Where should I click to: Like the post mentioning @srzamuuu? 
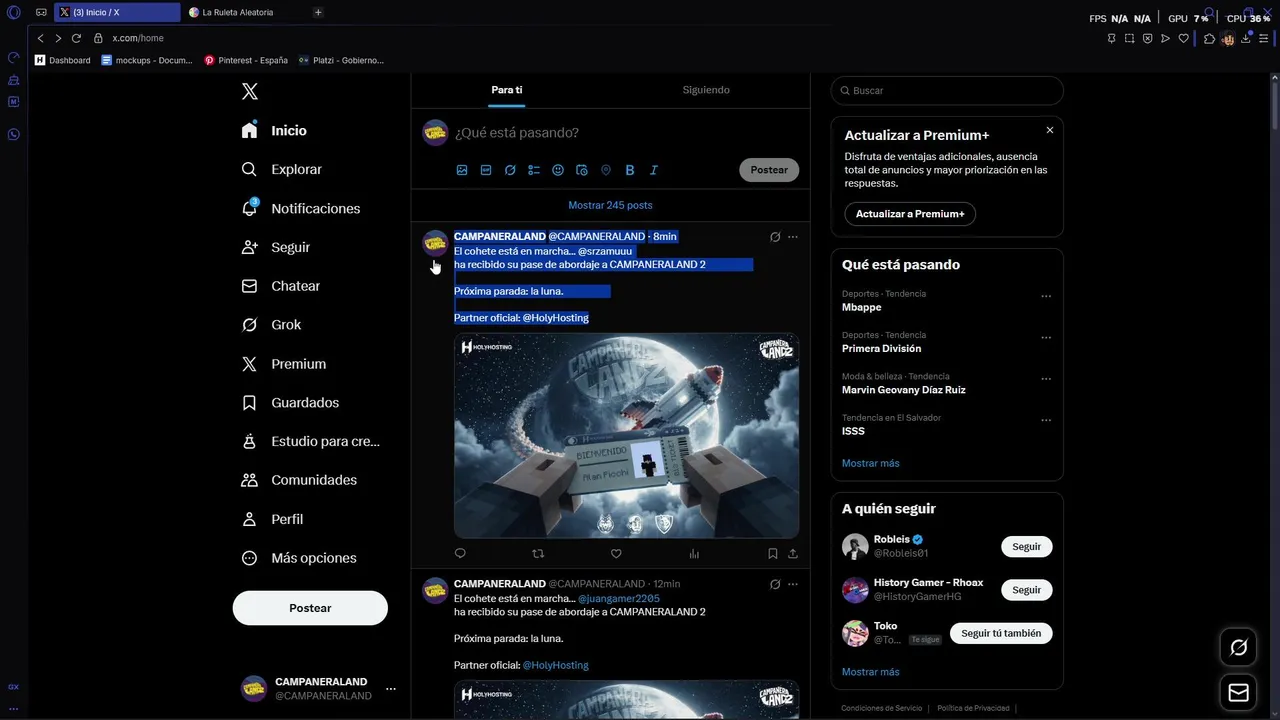[616, 553]
